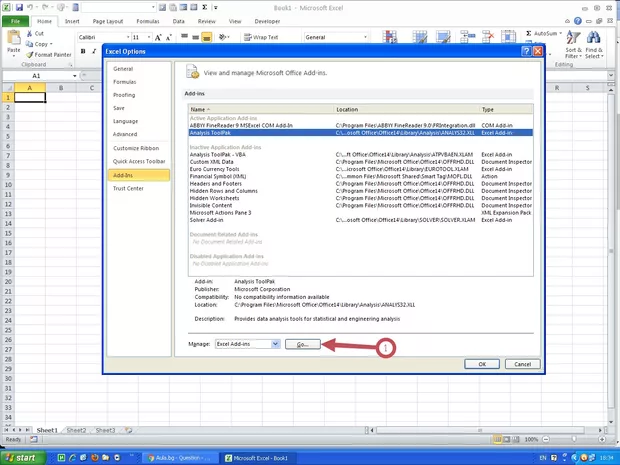Select Trust Center in options sidebar
620x465 pixels.
(128, 188)
